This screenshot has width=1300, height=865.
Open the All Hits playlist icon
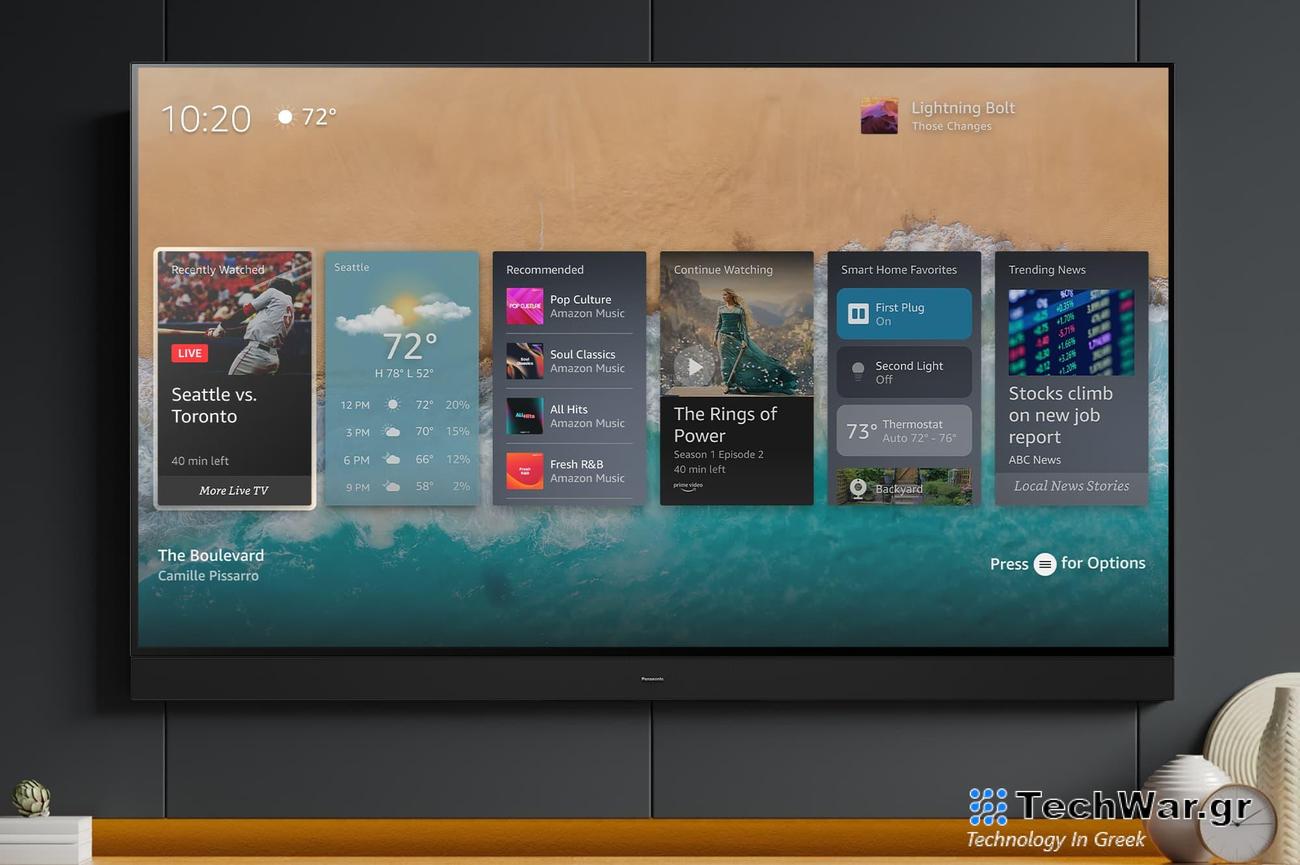[524, 416]
